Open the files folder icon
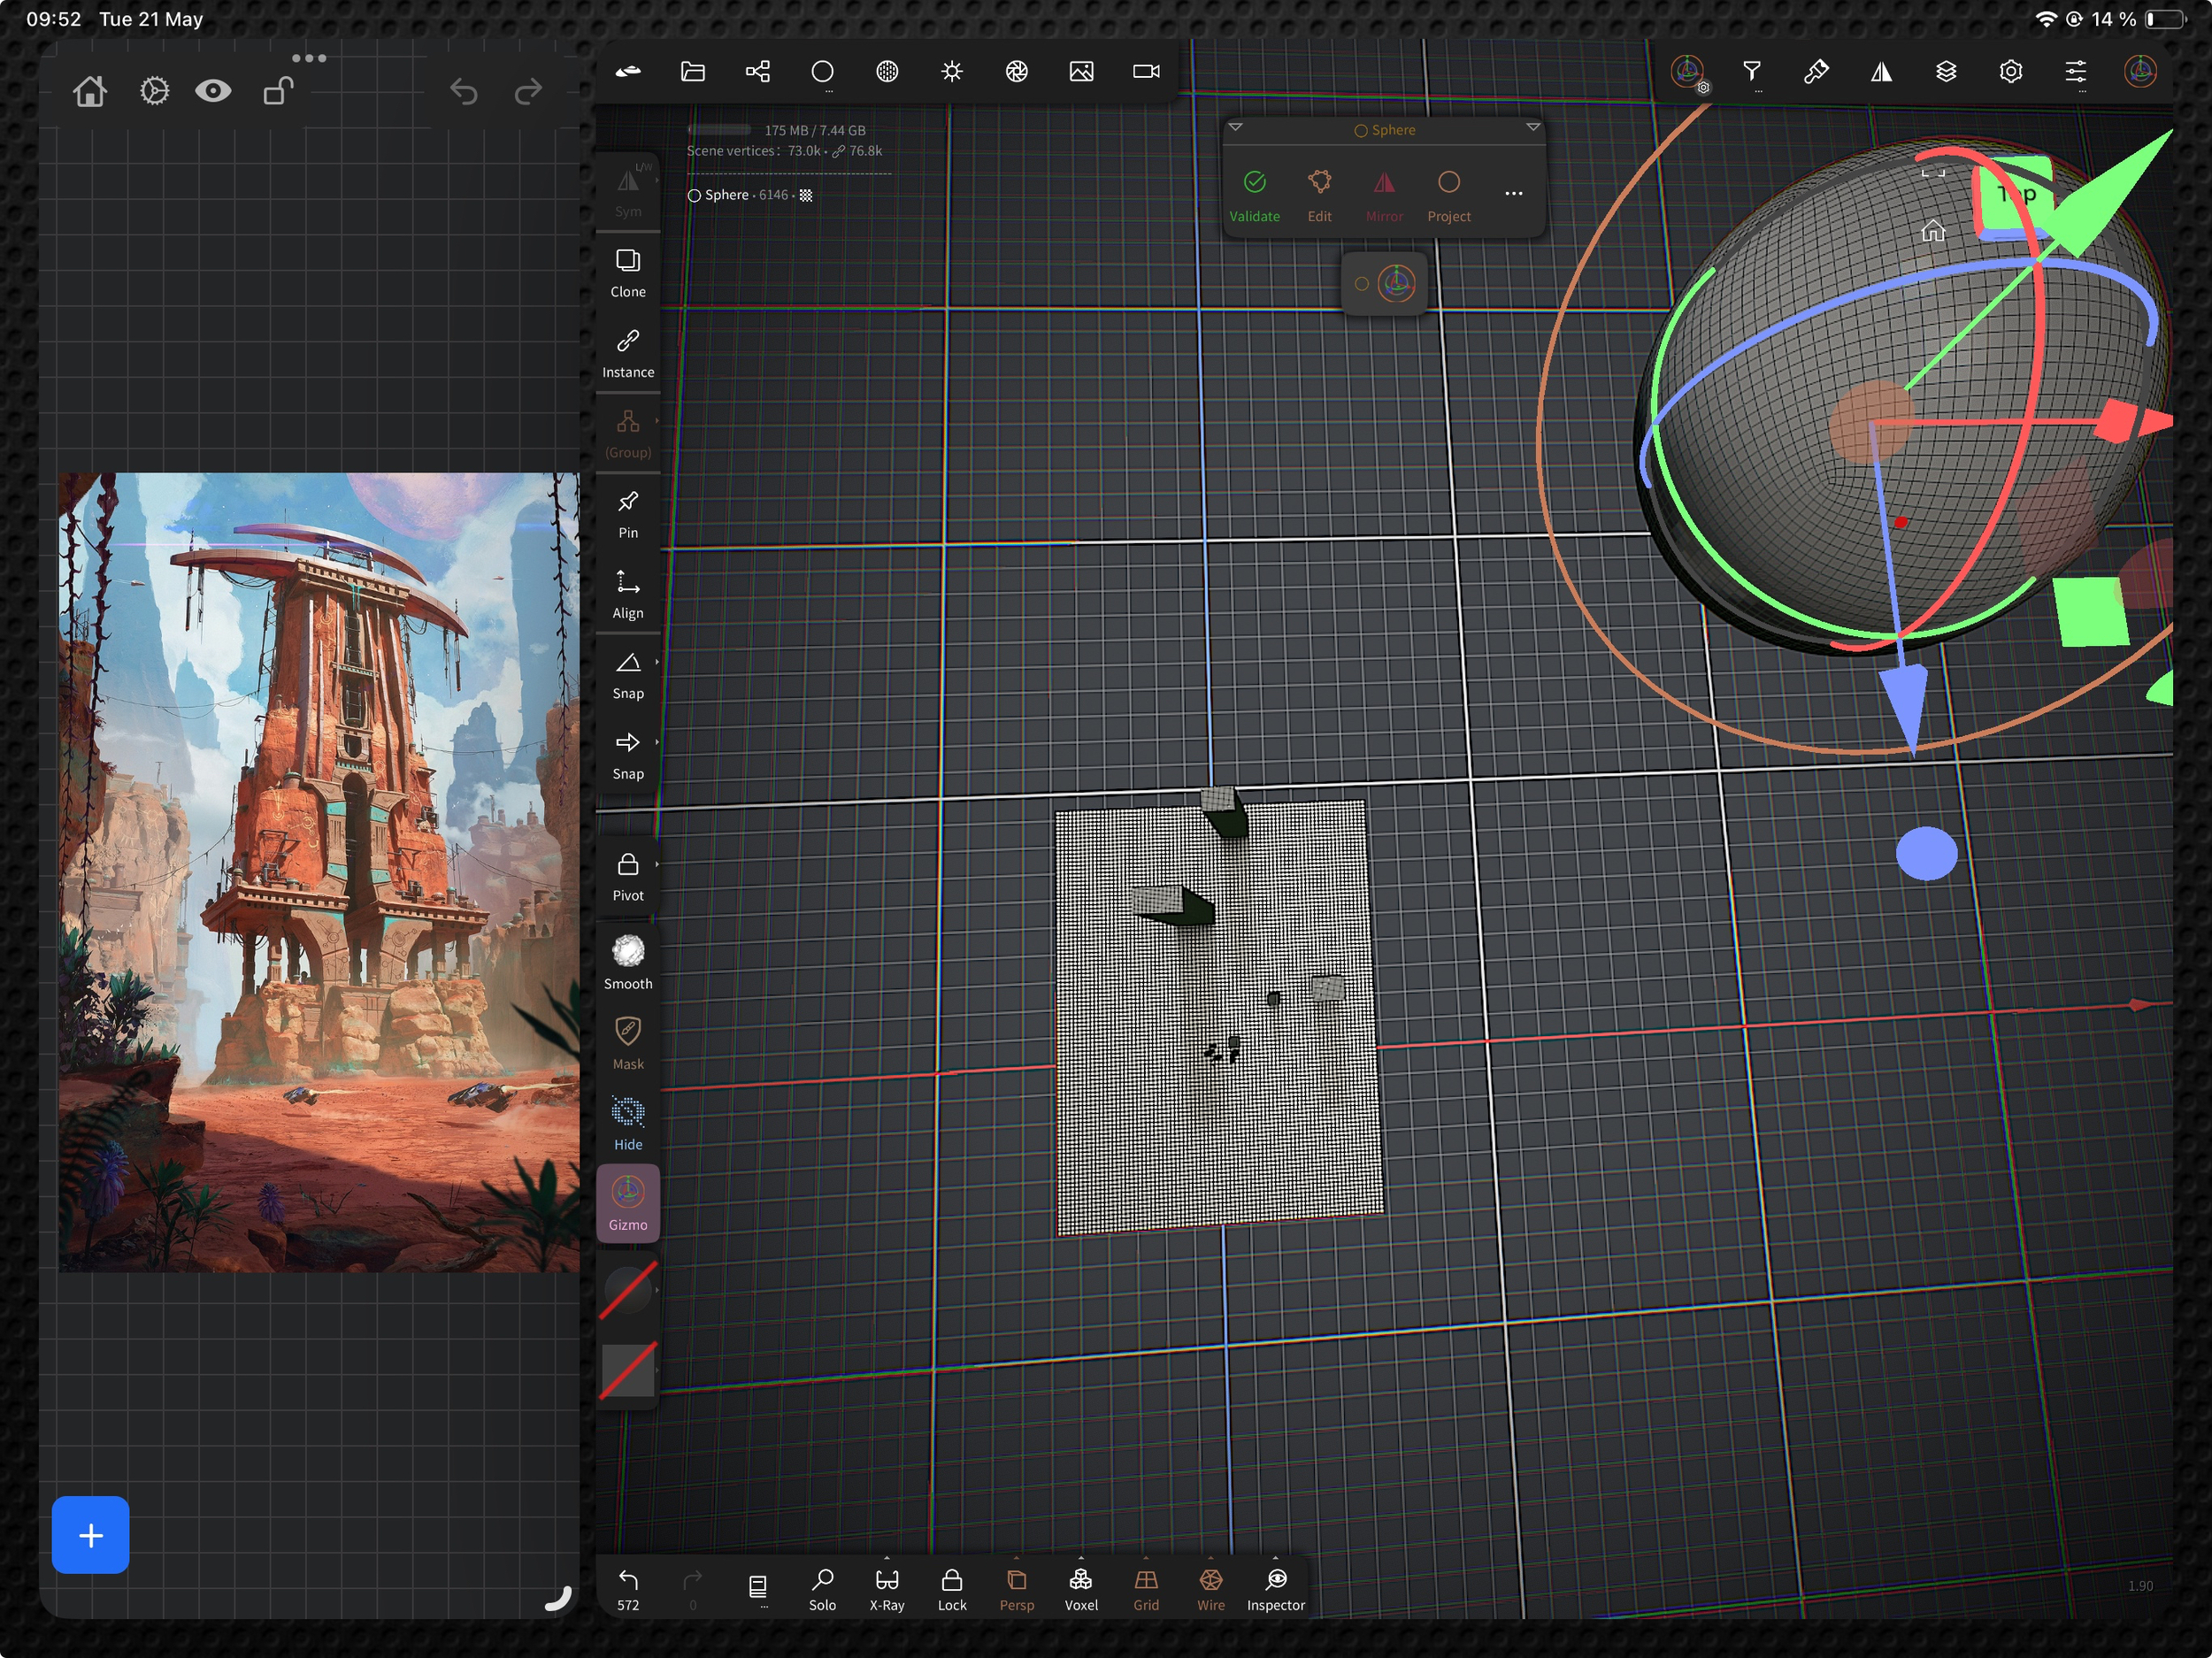 693,71
